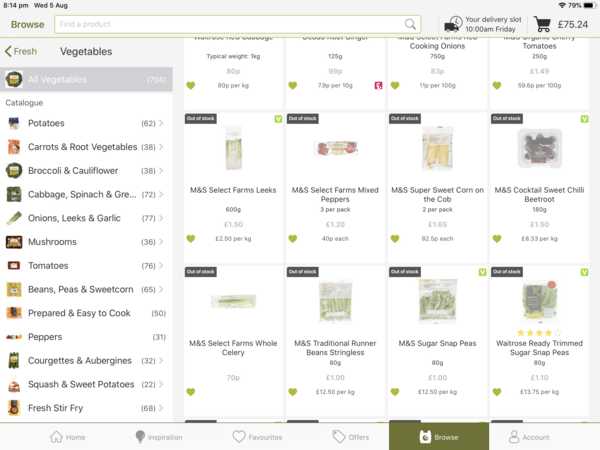
Task: Favourite the 80p per kg cabbage heart
Action: point(191,85)
